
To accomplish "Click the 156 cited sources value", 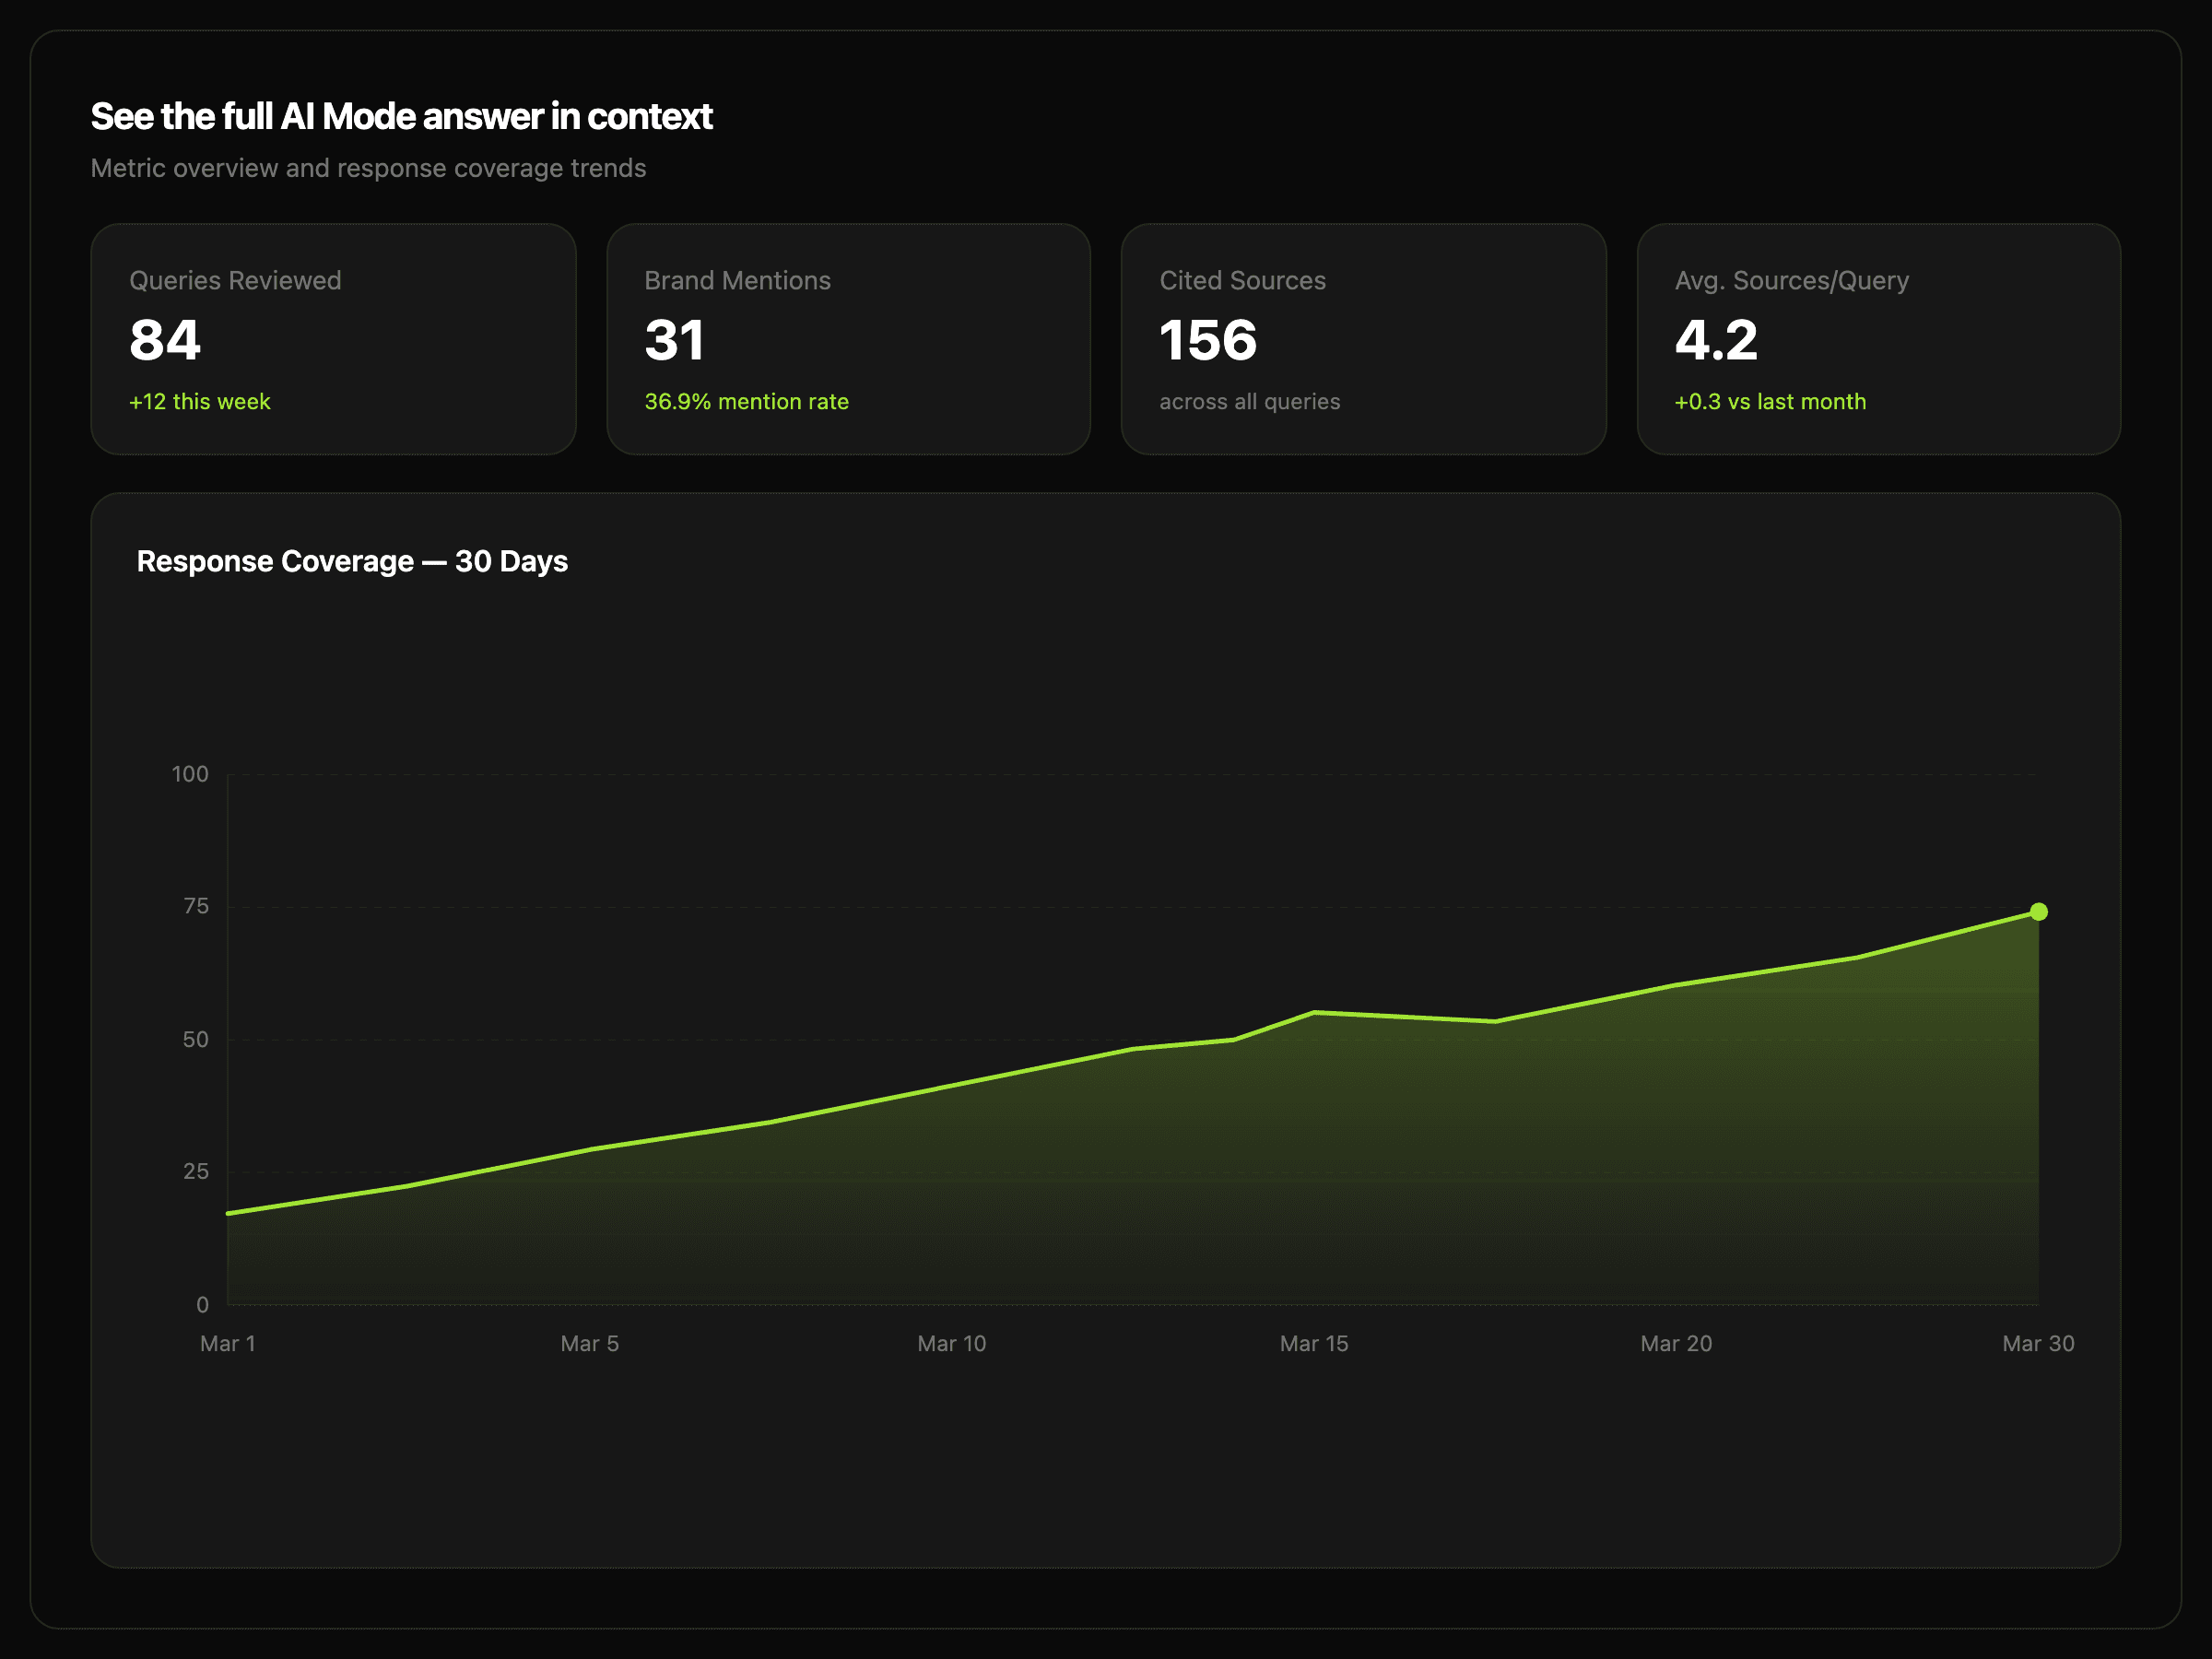I will click(1207, 340).
